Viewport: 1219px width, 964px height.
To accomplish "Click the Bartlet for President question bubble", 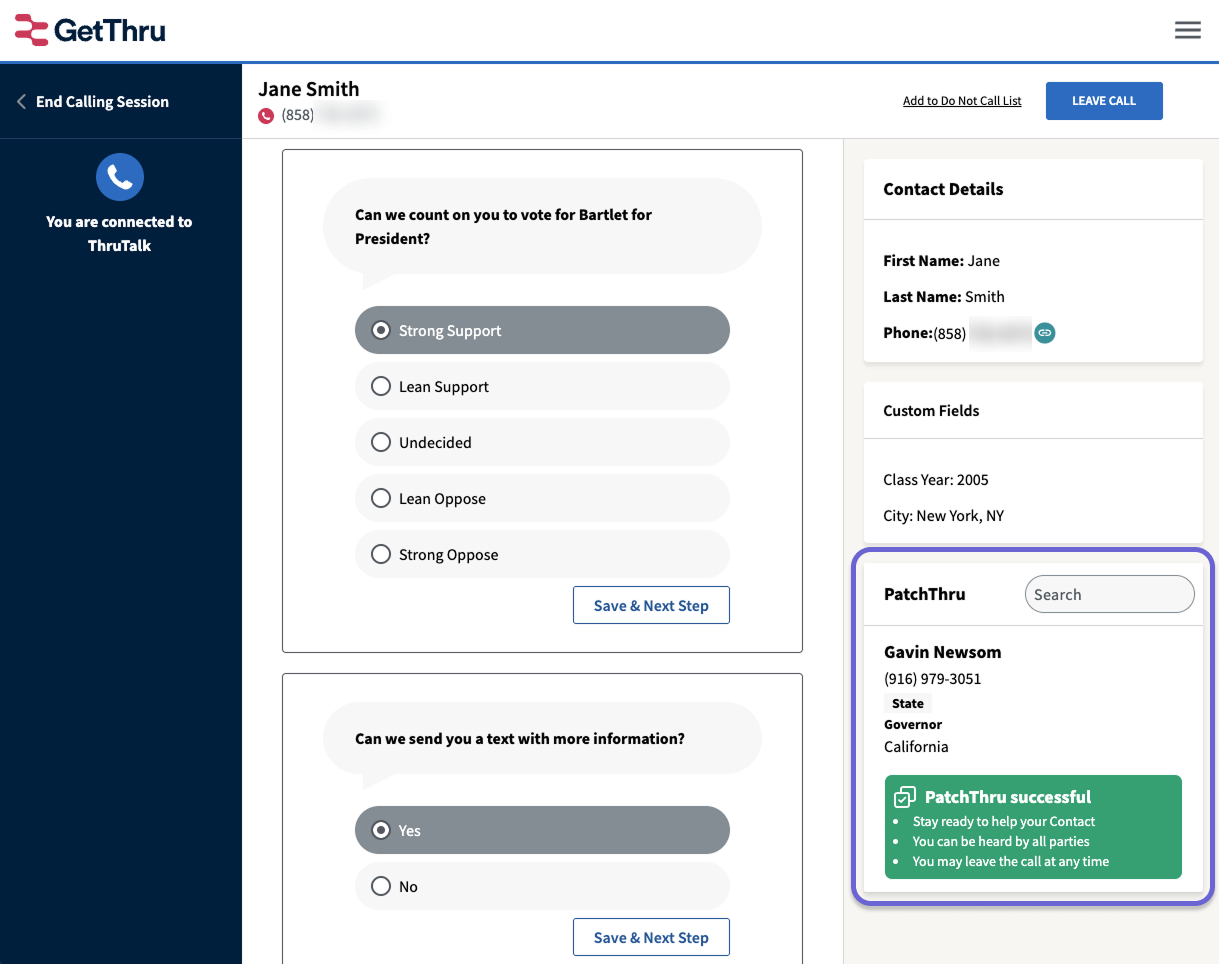I will tap(542, 227).
